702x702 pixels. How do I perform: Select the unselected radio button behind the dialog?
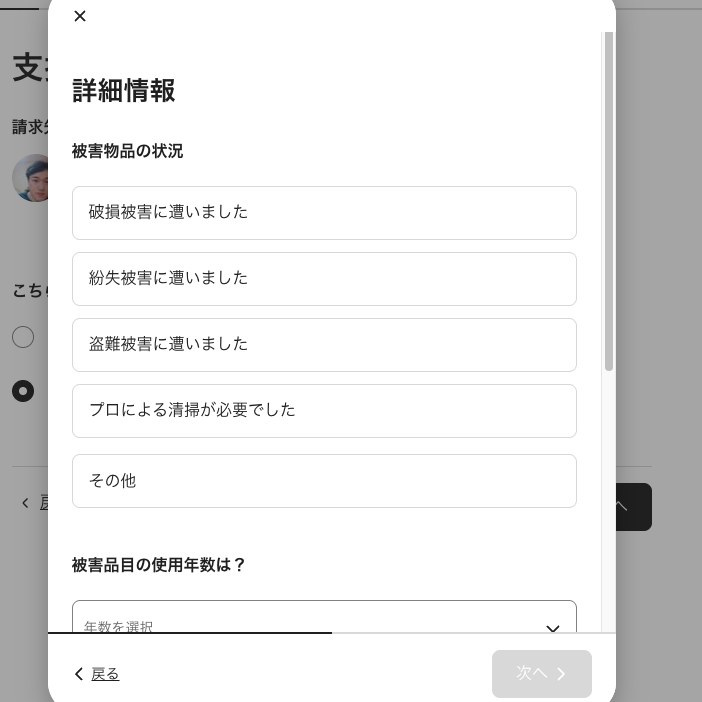tap(23, 337)
